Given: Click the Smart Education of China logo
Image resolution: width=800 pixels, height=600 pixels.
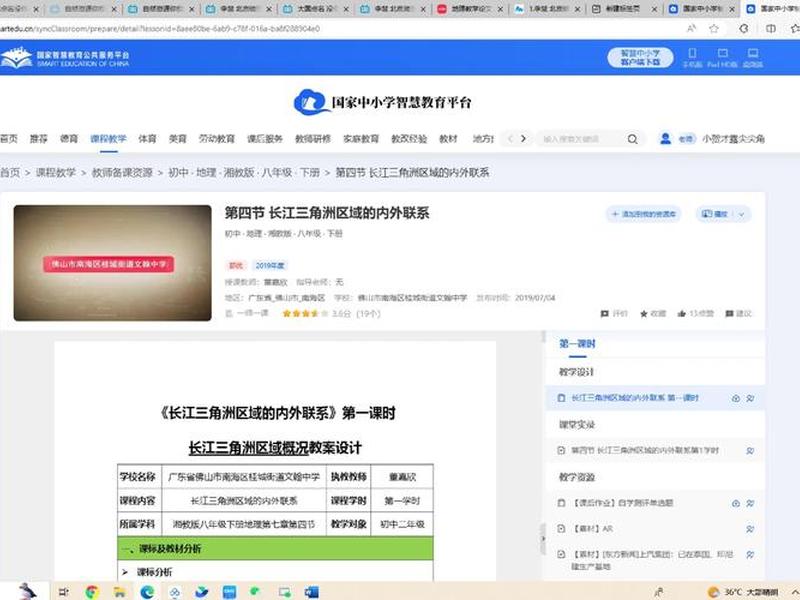Looking at the screenshot, I should click(65, 58).
